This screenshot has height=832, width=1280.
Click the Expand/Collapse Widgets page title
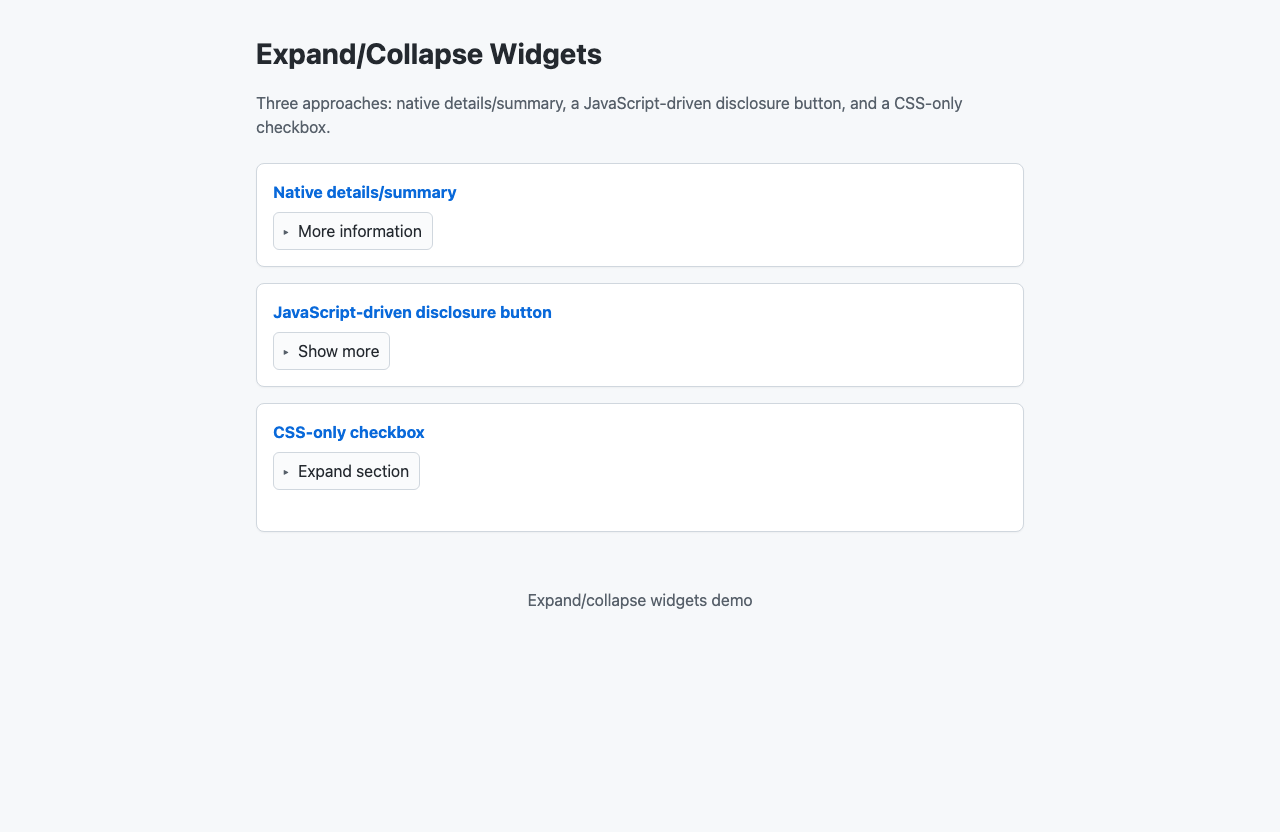click(428, 54)
